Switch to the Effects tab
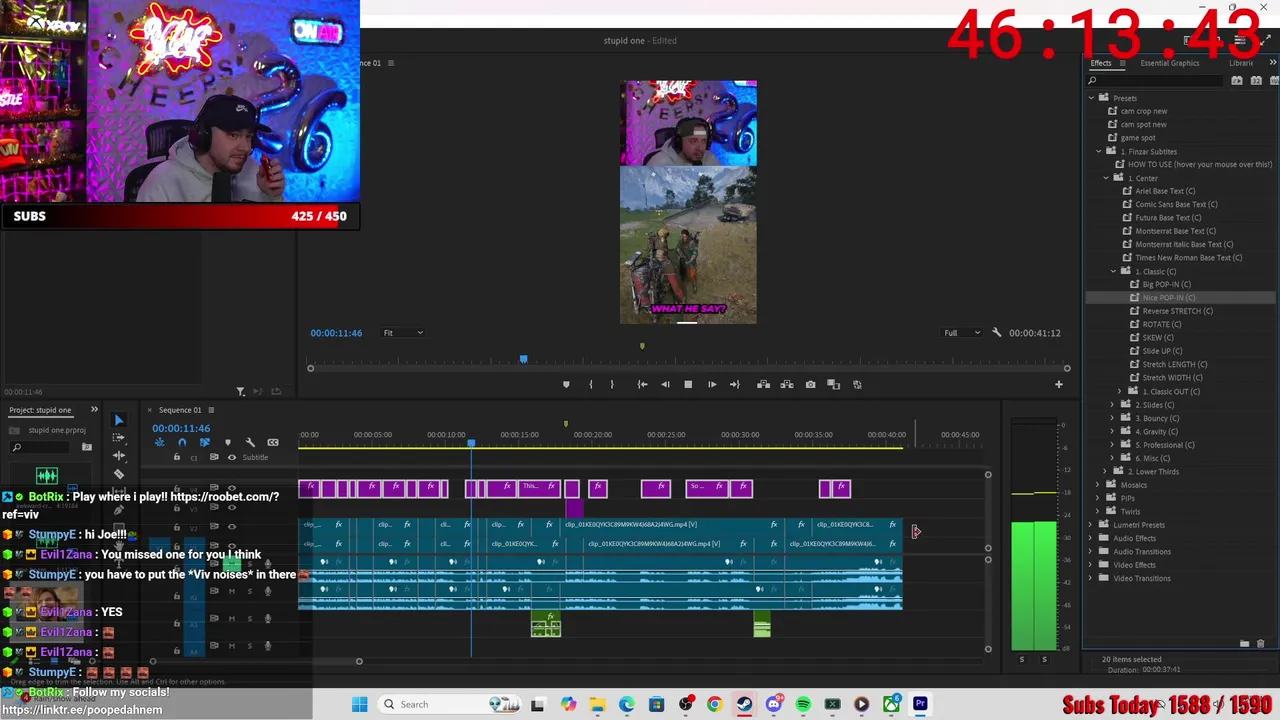 [1101, 63]
